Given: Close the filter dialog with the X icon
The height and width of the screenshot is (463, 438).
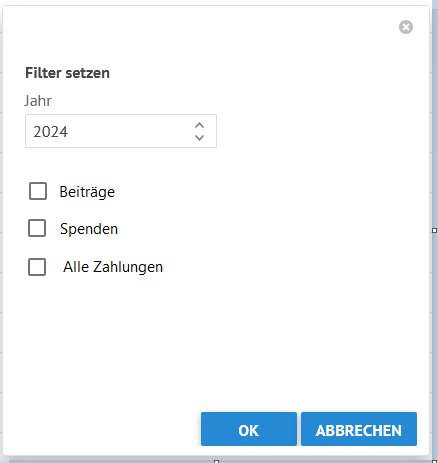Looking at the screenshot, I should click(x=406, y=27).
